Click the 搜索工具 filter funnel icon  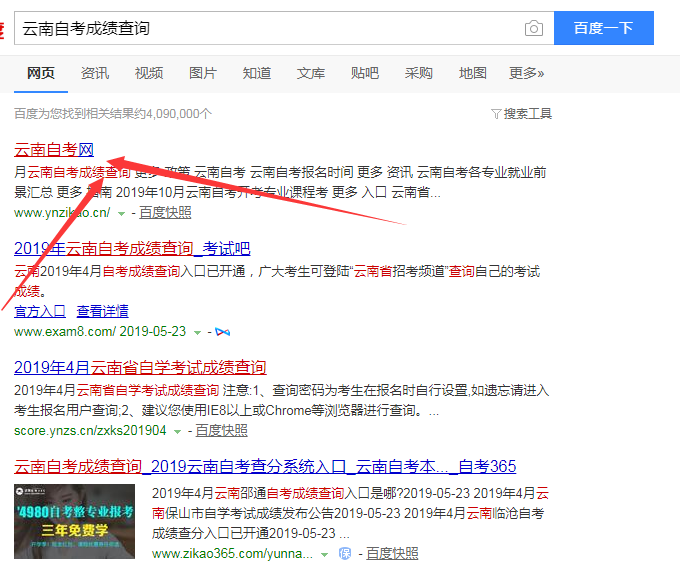[x=496, y=114]
